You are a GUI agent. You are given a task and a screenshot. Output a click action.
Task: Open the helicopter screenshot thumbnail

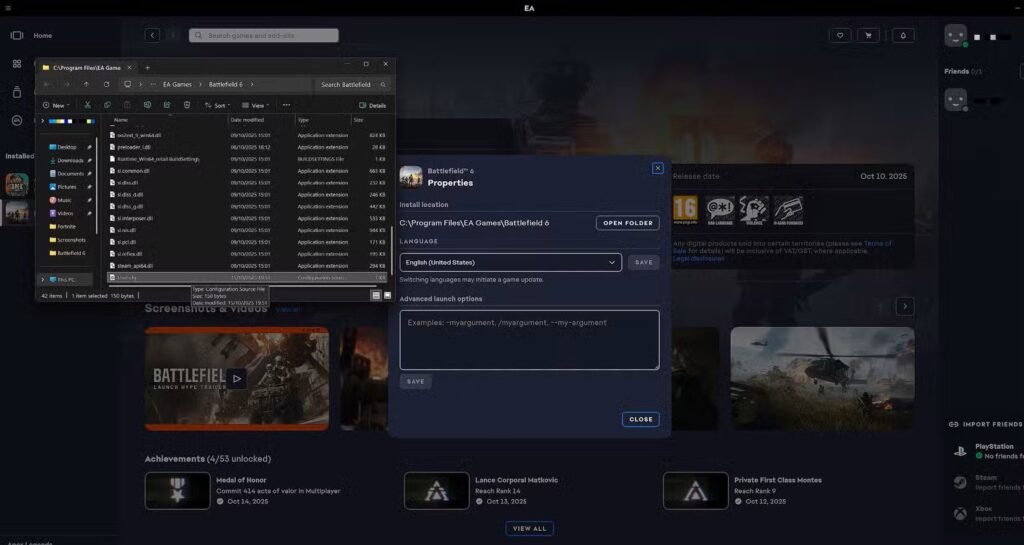pyautogui.click(x=822, y=379)
